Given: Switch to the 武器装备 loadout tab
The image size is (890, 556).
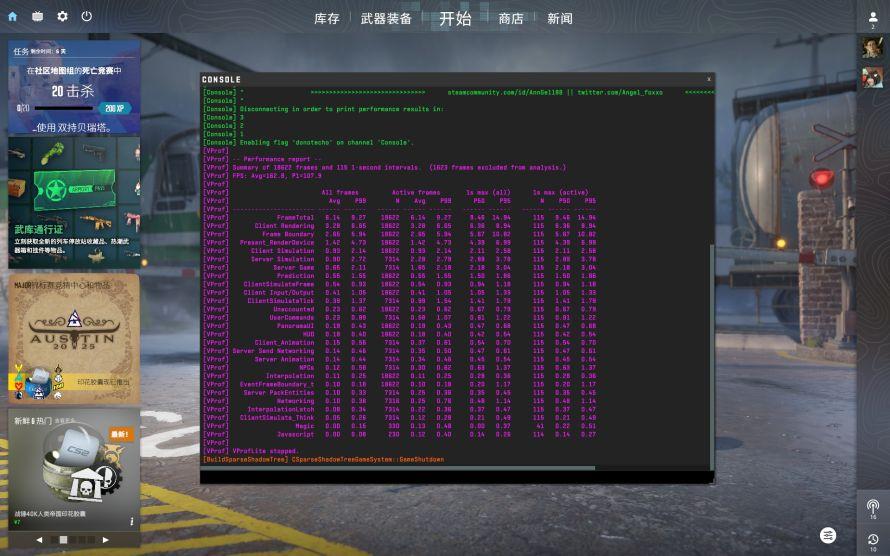Looking at the screenshot, I should (x=386, y=19).
